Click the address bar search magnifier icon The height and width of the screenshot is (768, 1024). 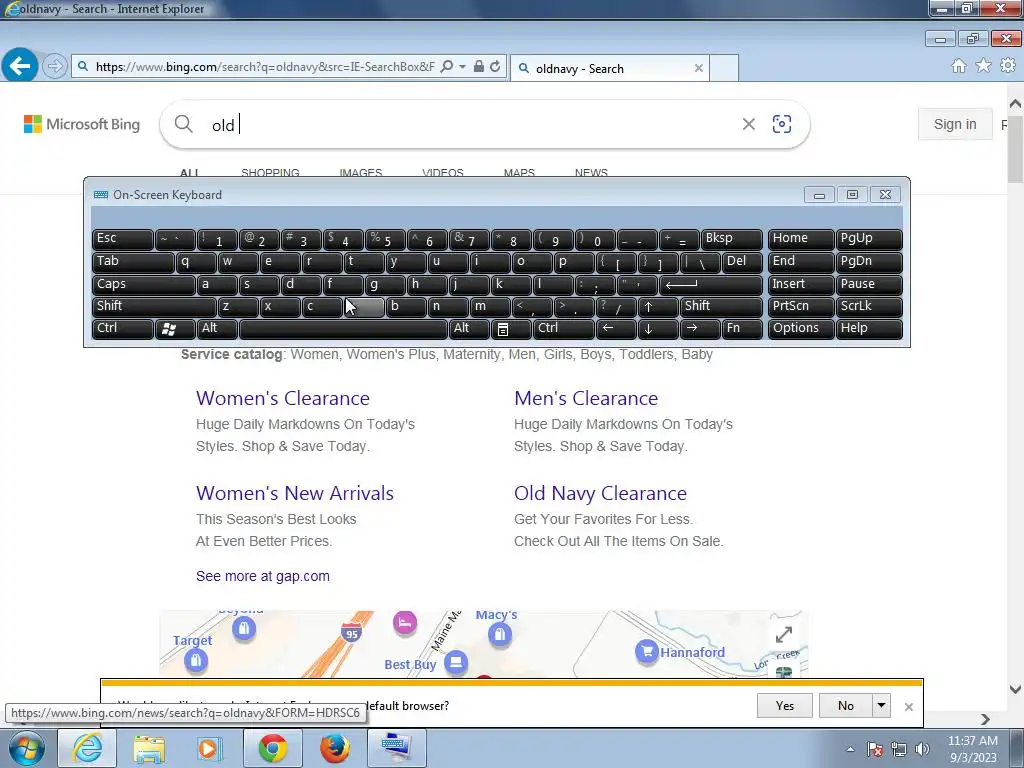pos(447,66)
